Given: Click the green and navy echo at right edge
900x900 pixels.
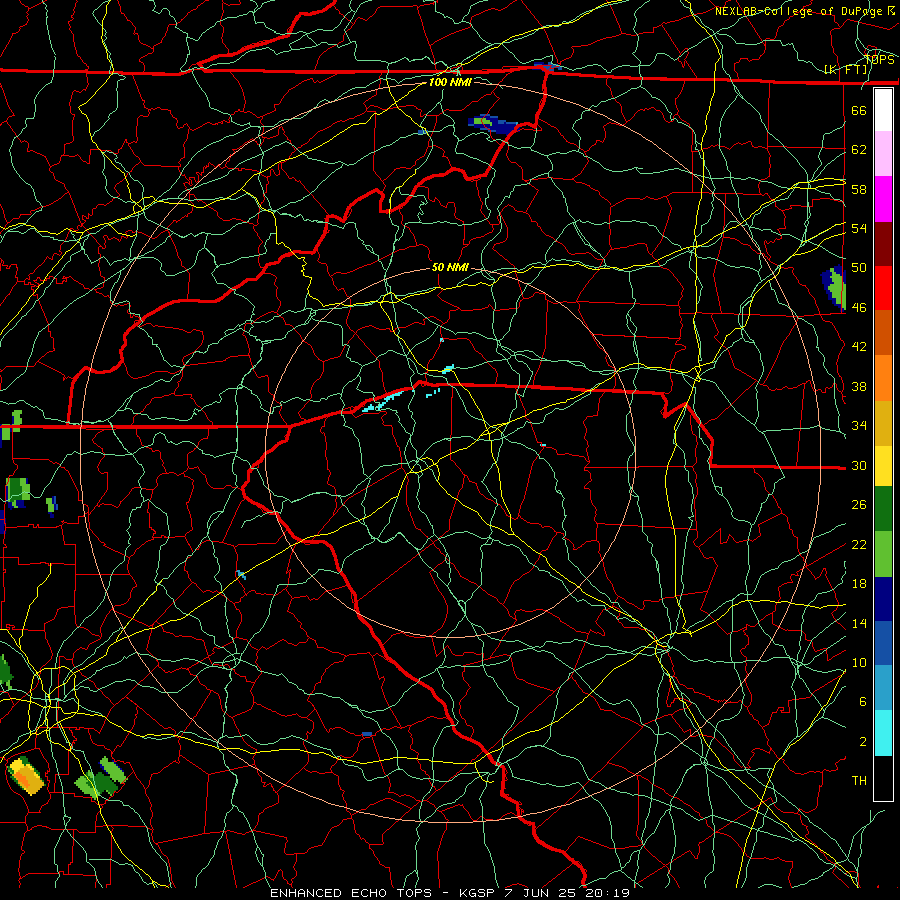Looking at the screenshot, I should (834, 289).
